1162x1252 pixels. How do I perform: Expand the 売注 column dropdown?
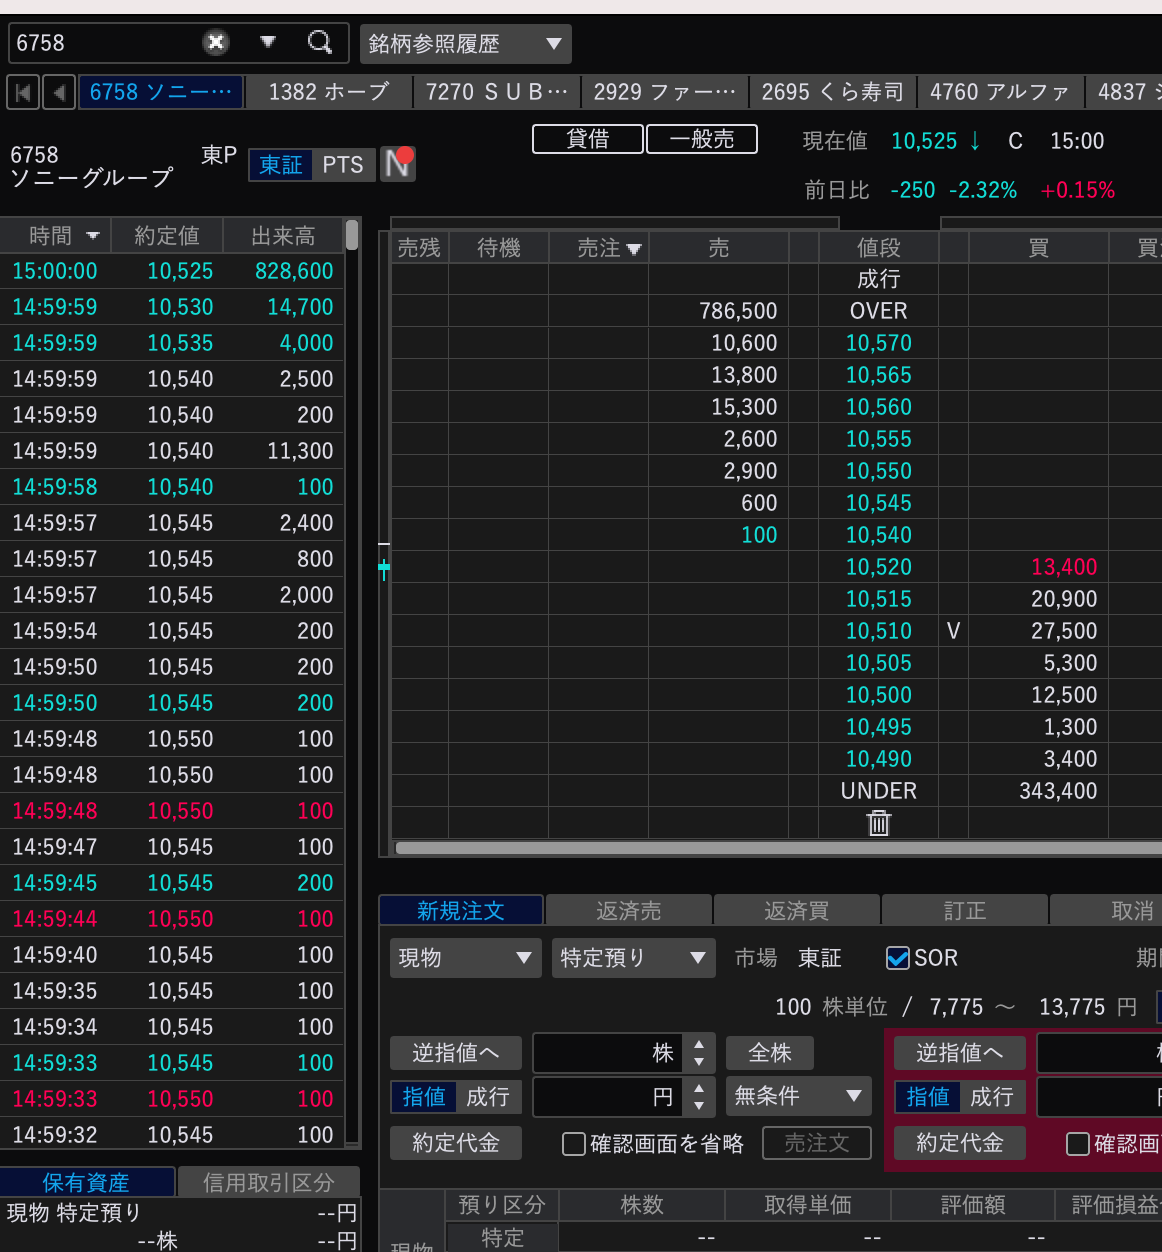pyautogui.click(x=633, y=249)
